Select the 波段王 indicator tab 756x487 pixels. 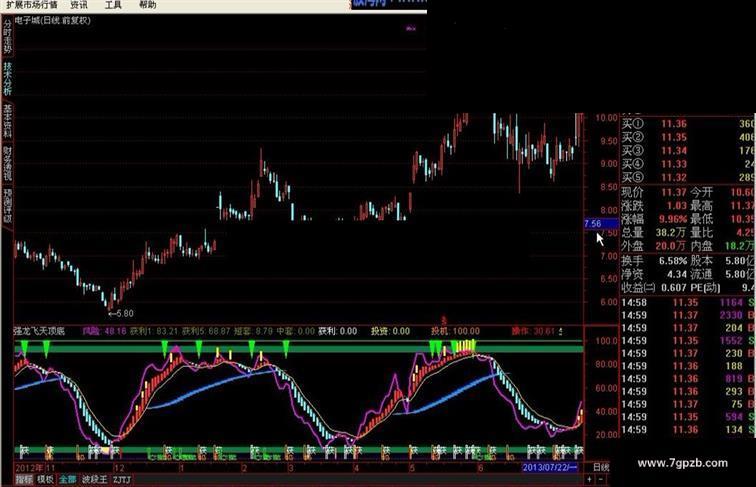[94, 479]
